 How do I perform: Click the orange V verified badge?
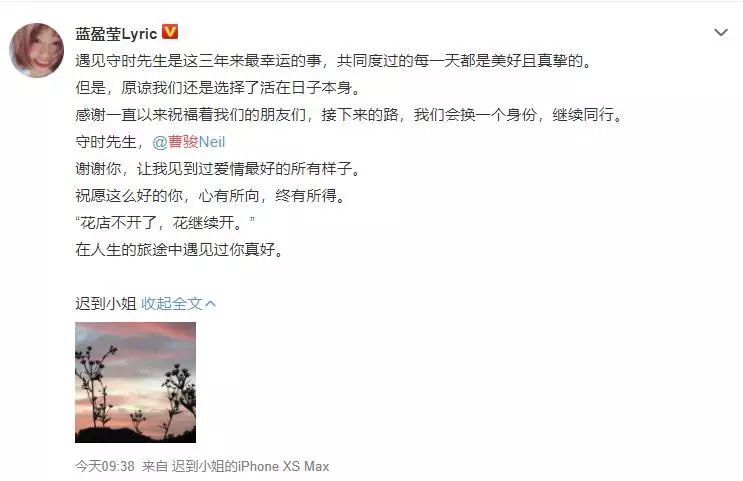pyautogui.click(x=170, y=32)
